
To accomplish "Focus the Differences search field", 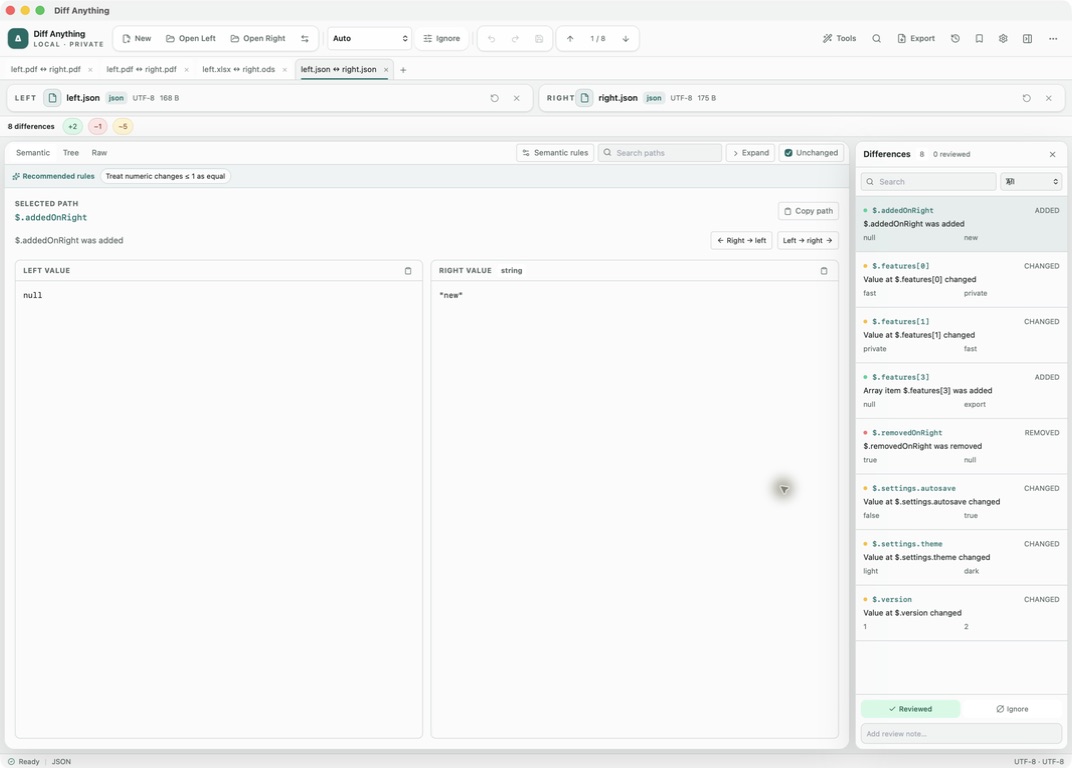I will coord(928,182).
